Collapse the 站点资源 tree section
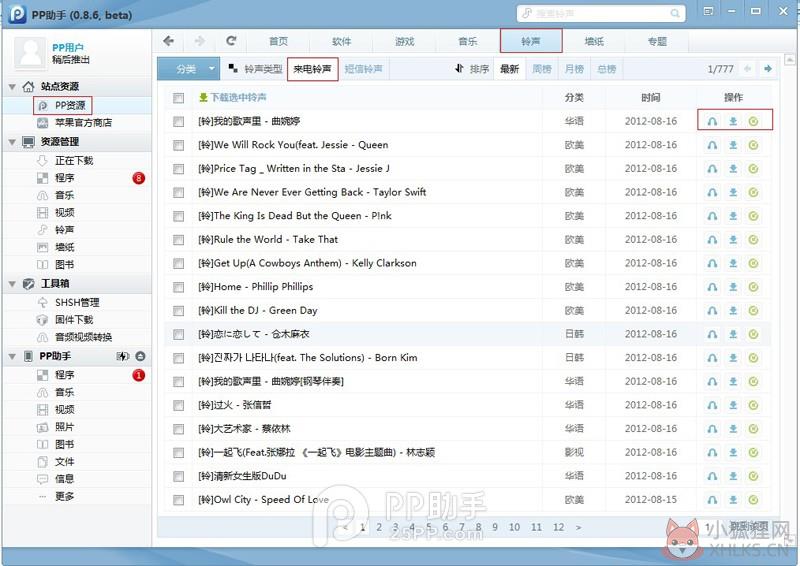The height and width of the screenshot is (566, 800). pos(12,86)
